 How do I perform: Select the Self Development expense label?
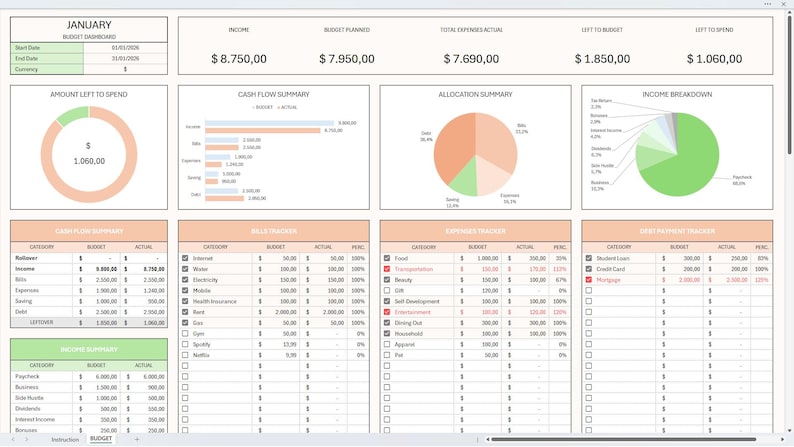click(x=417, y=301)
